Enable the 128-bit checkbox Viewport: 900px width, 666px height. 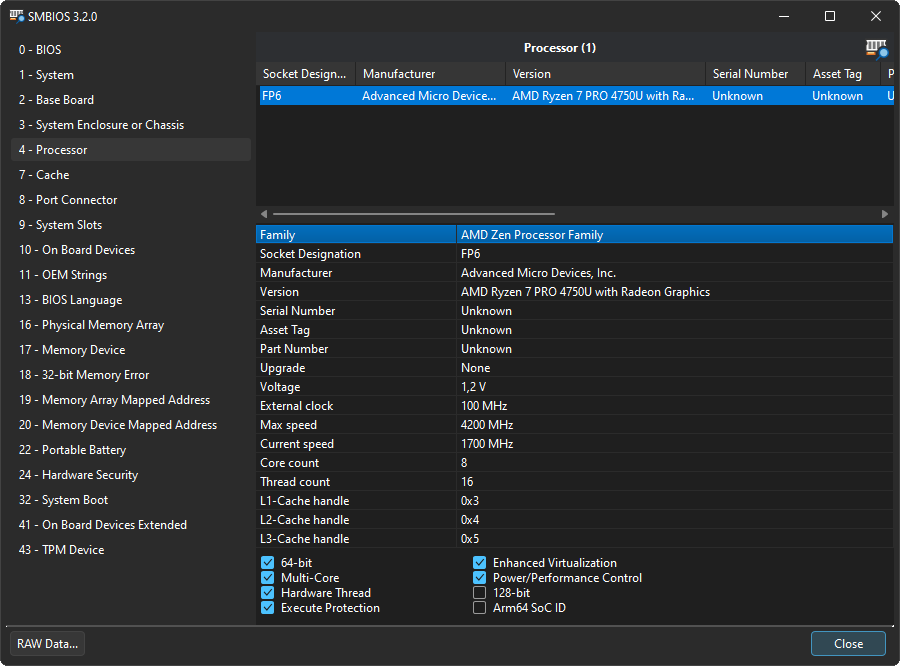click(x=479, y=593)
